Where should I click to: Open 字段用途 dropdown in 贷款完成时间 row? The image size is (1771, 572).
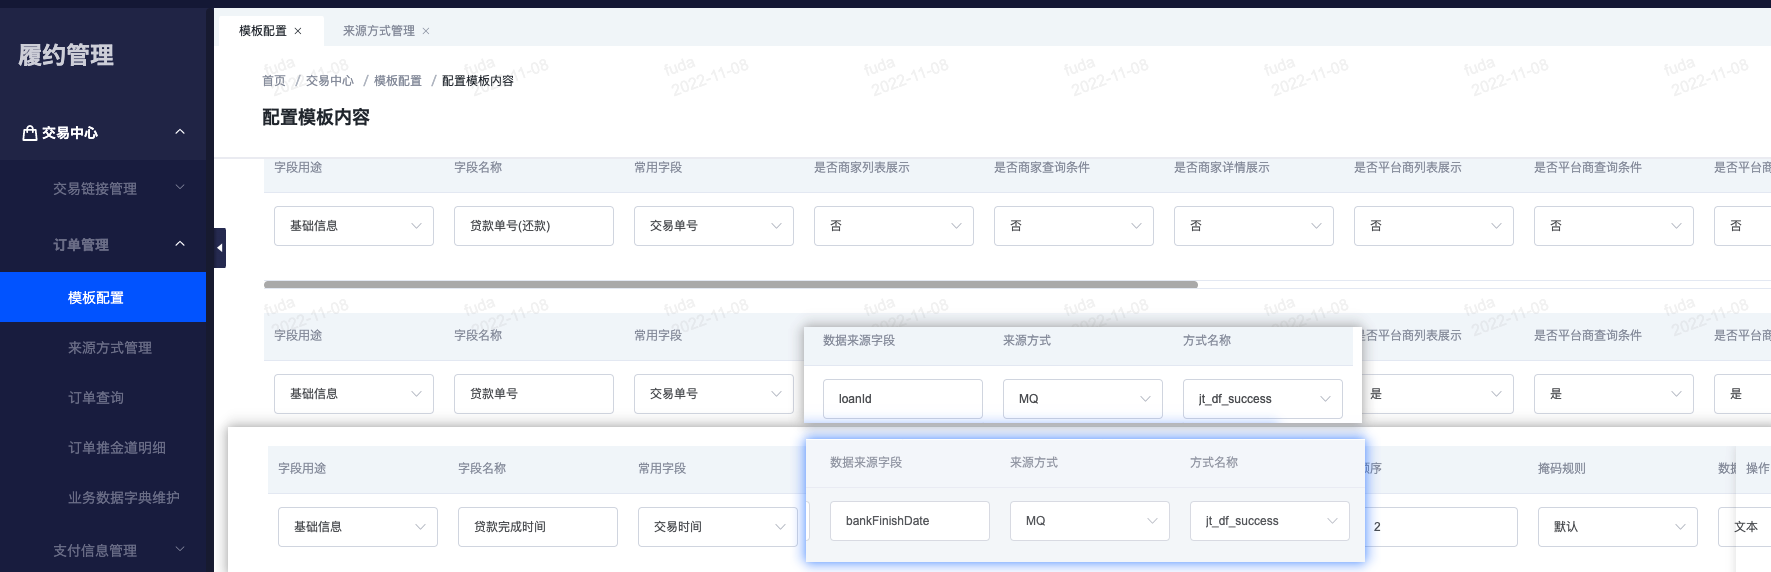358,527
